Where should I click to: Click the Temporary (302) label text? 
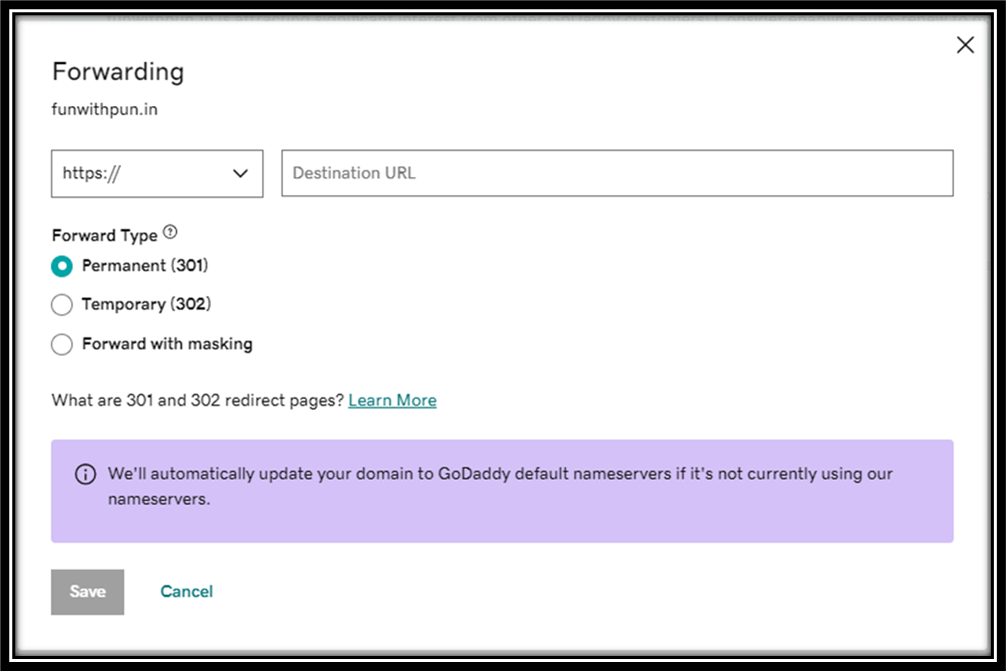tap(146, 304)
